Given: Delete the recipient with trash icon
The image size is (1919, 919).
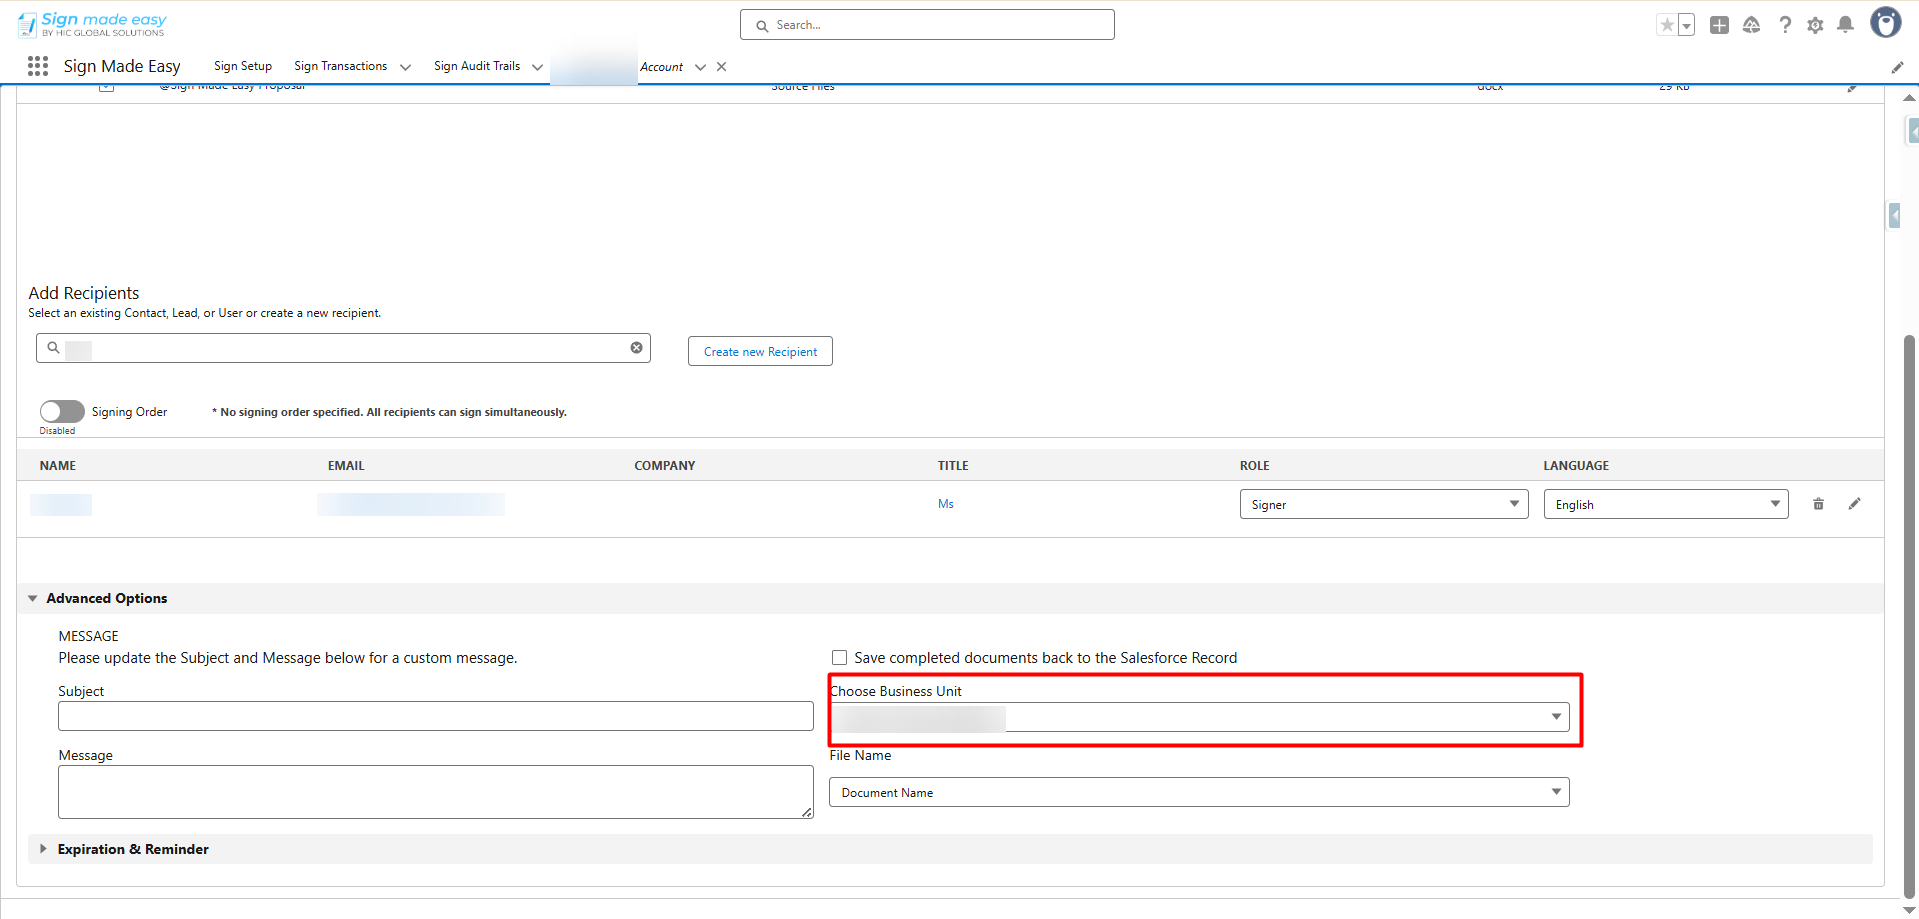Looking at the screenshot, I should pos(1818,504).
